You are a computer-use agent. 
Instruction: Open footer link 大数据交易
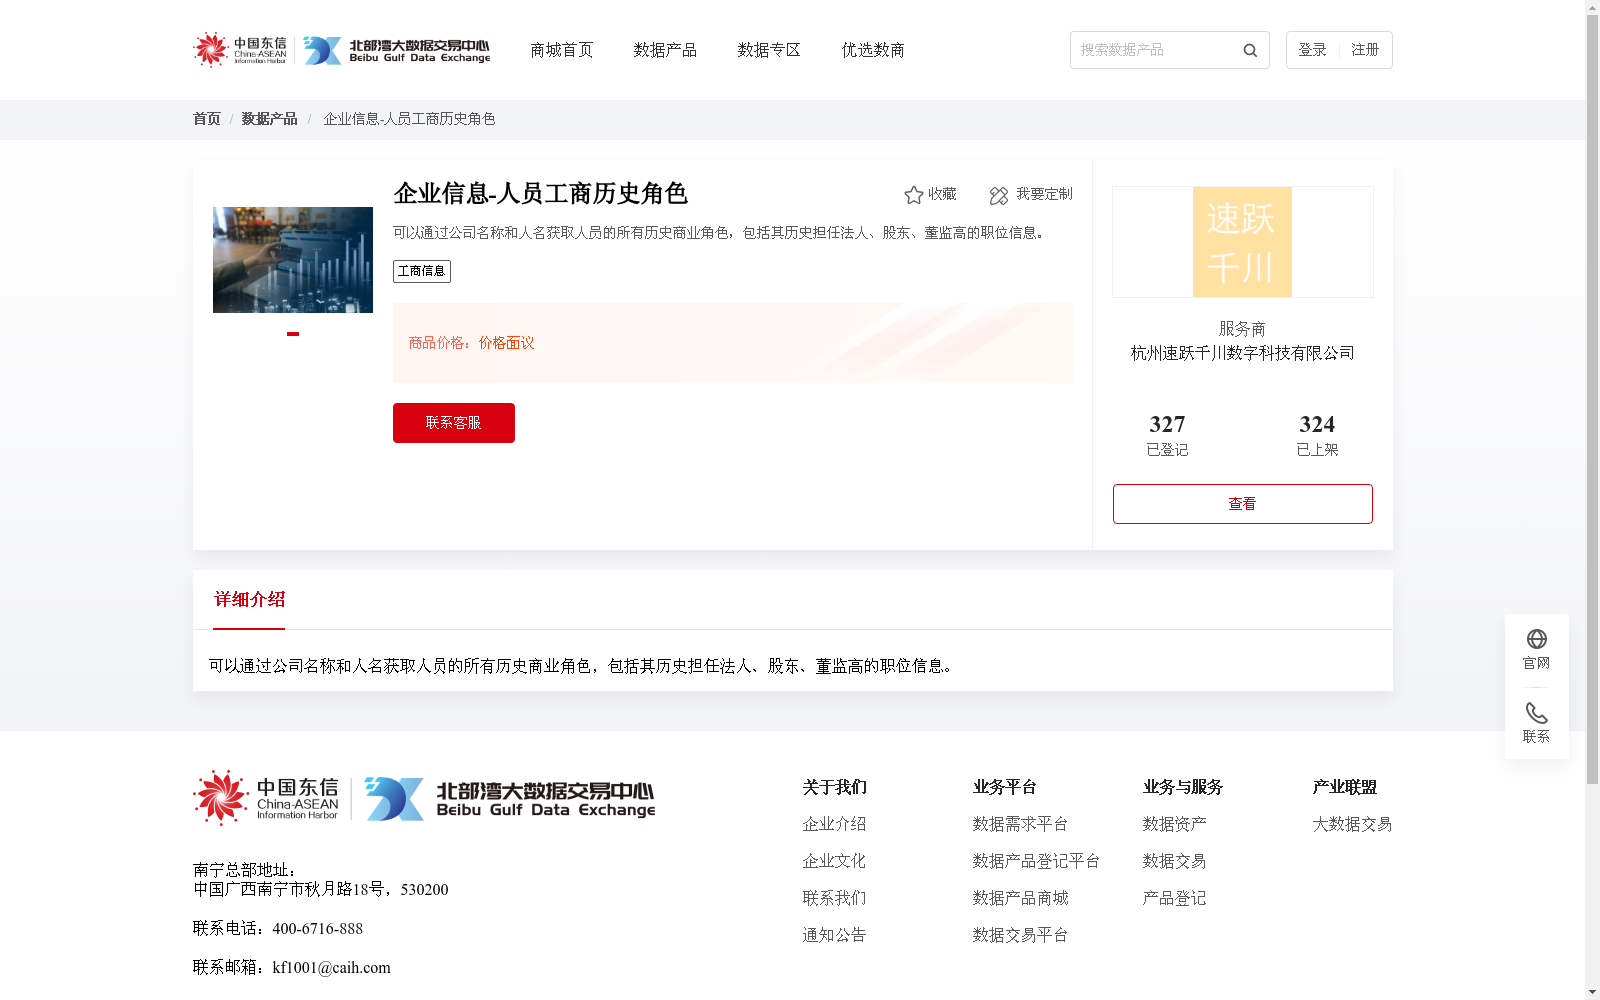tap(1352, 824)
